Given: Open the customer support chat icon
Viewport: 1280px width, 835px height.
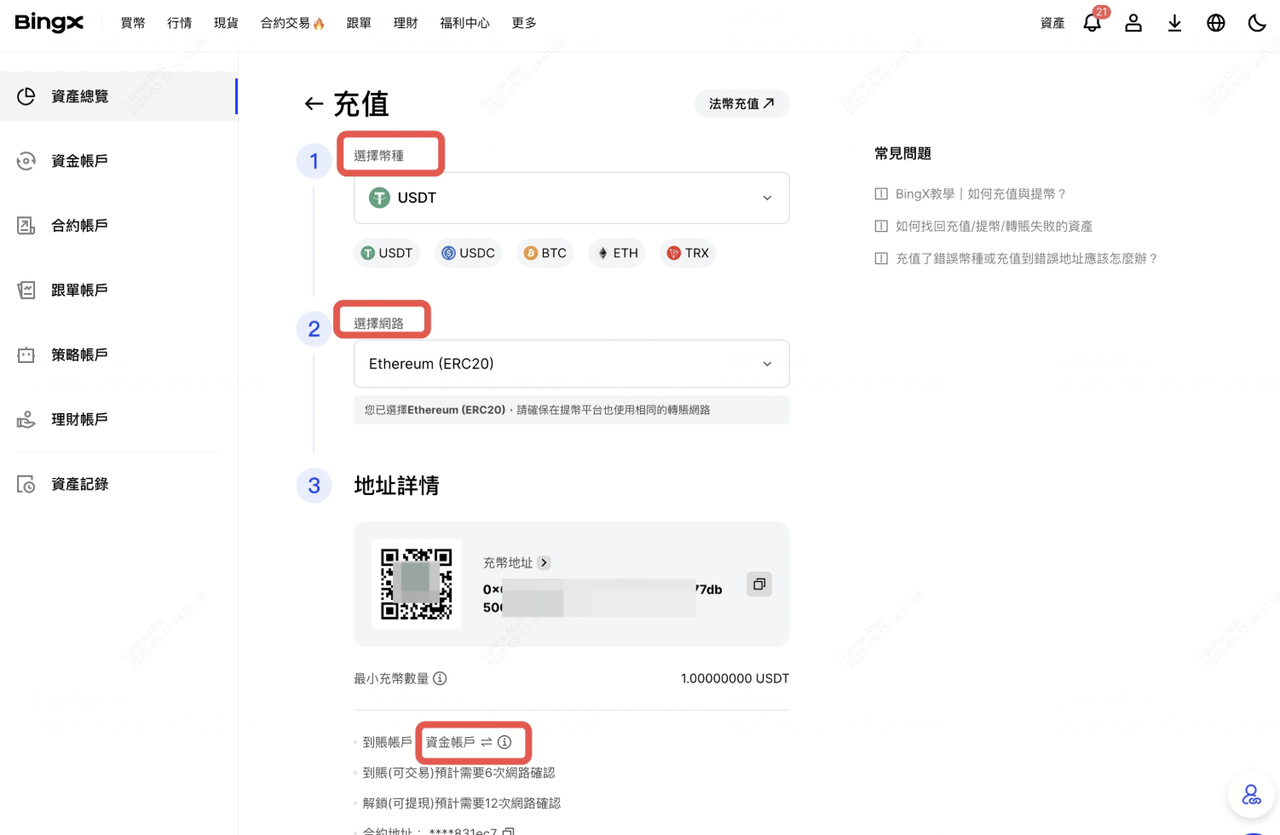Looking at the screenshot, I should tap(1251, 796).
